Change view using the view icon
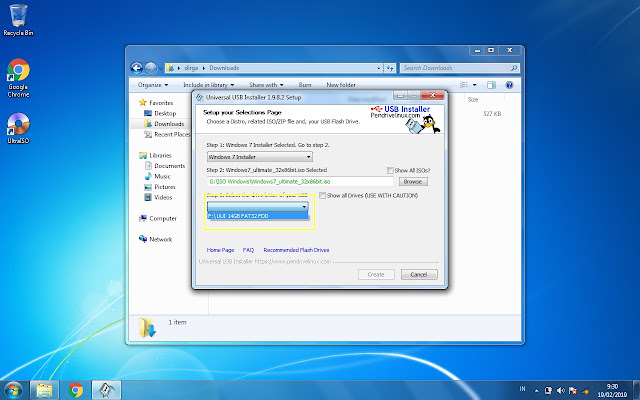 point(464,85)
